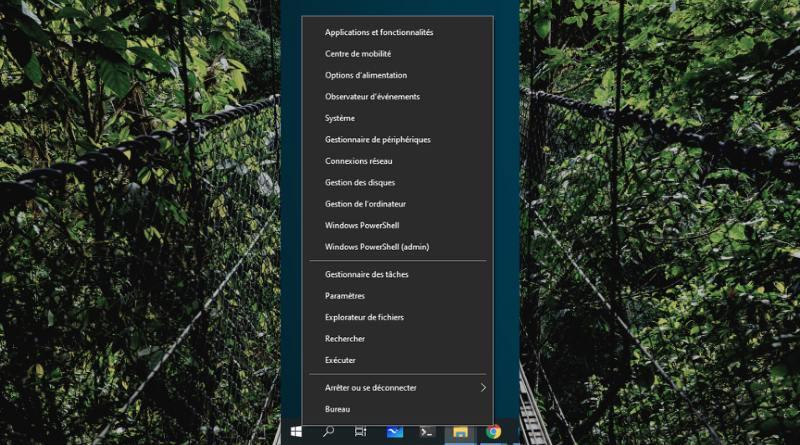Open Task View in the taskbar
Image resolution: width=800 pixels, height=445 pixels.
click(361, 432)
